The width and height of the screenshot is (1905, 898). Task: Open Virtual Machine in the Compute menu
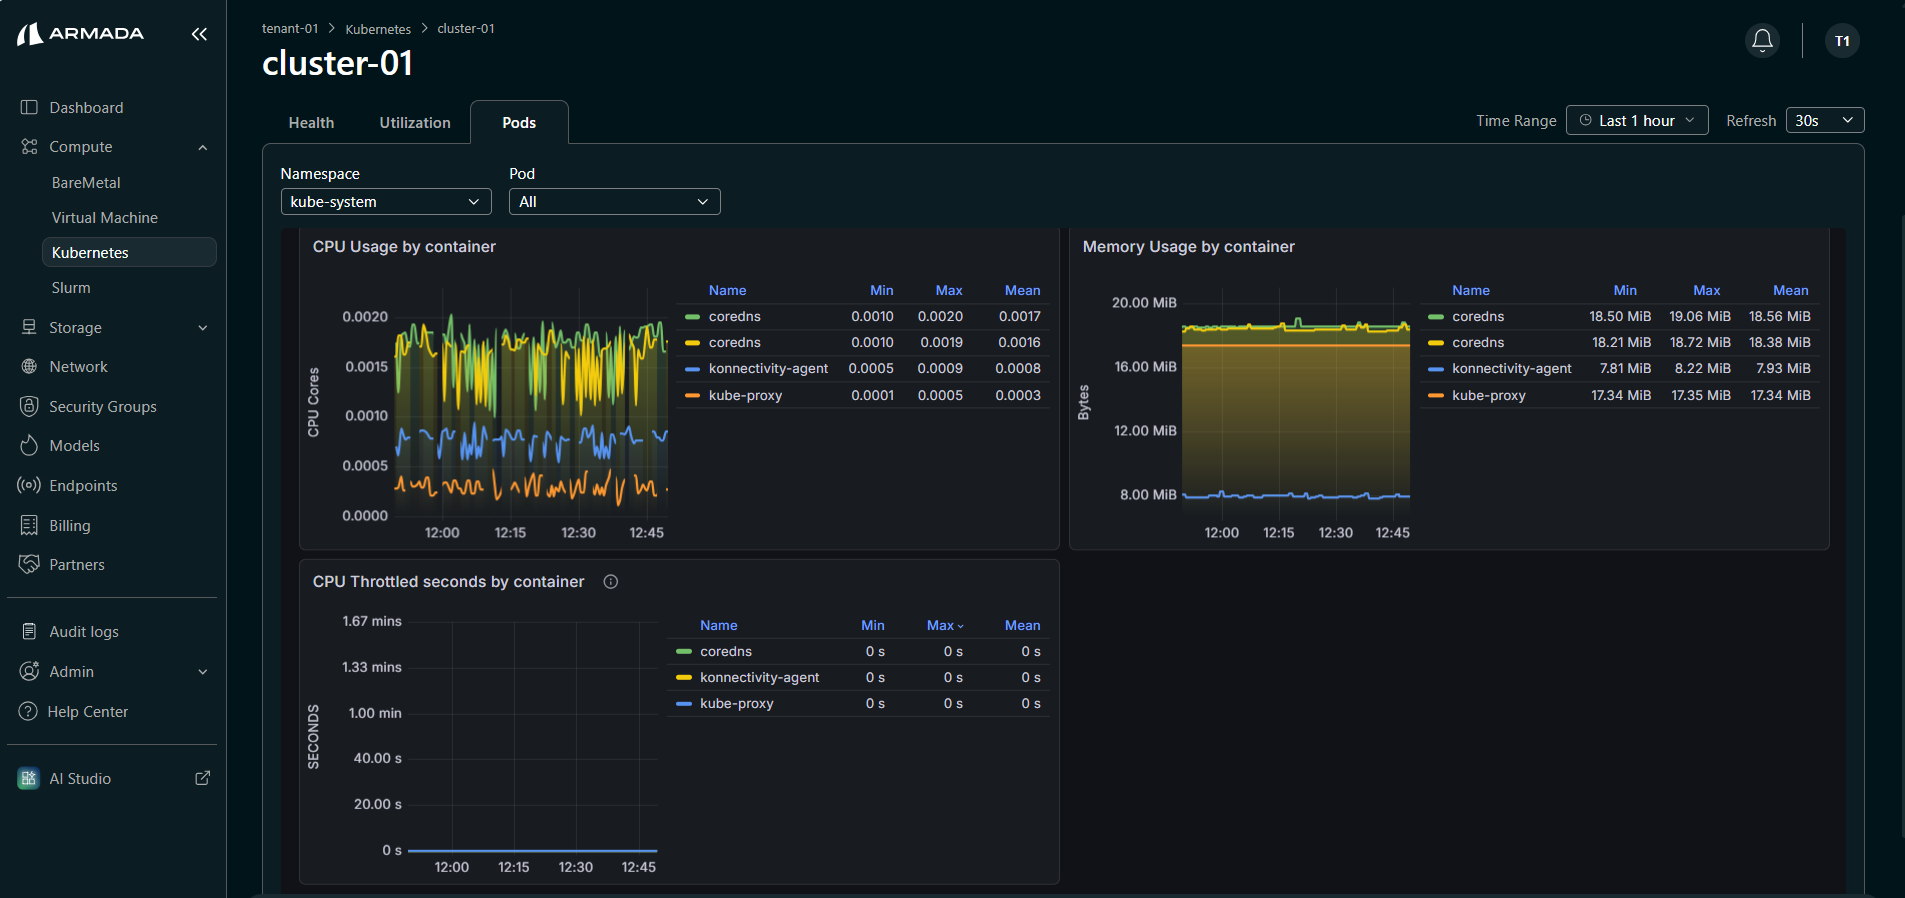click(x=105, y=218)
